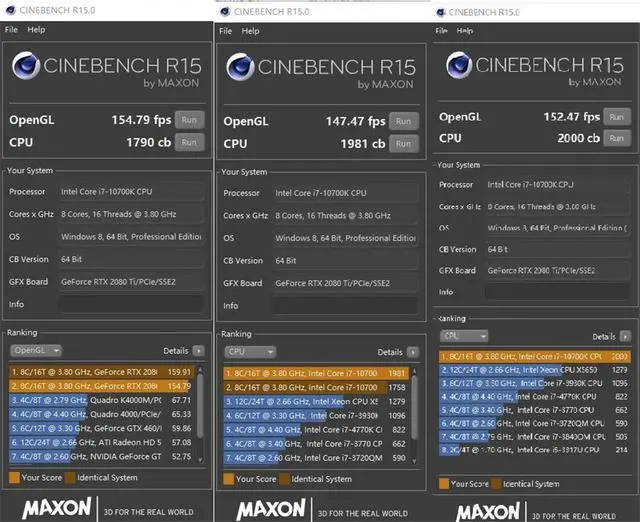This screenshot has width=640, height=522.
Task: Select i7-10700K row scoring 2000 in right window
Action: 535,357
